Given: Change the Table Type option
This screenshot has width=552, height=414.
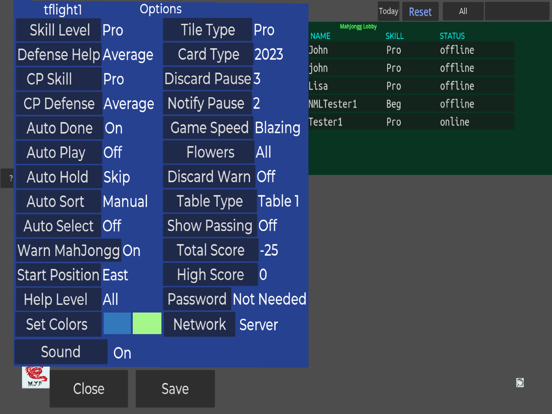Looking at the screenshot, I should (x=210, y=201).
